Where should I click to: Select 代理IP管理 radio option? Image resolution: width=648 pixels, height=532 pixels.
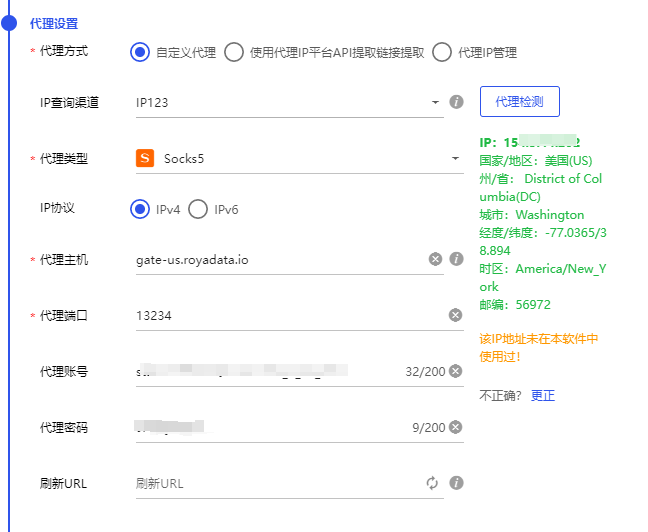[x=442, y=53]
